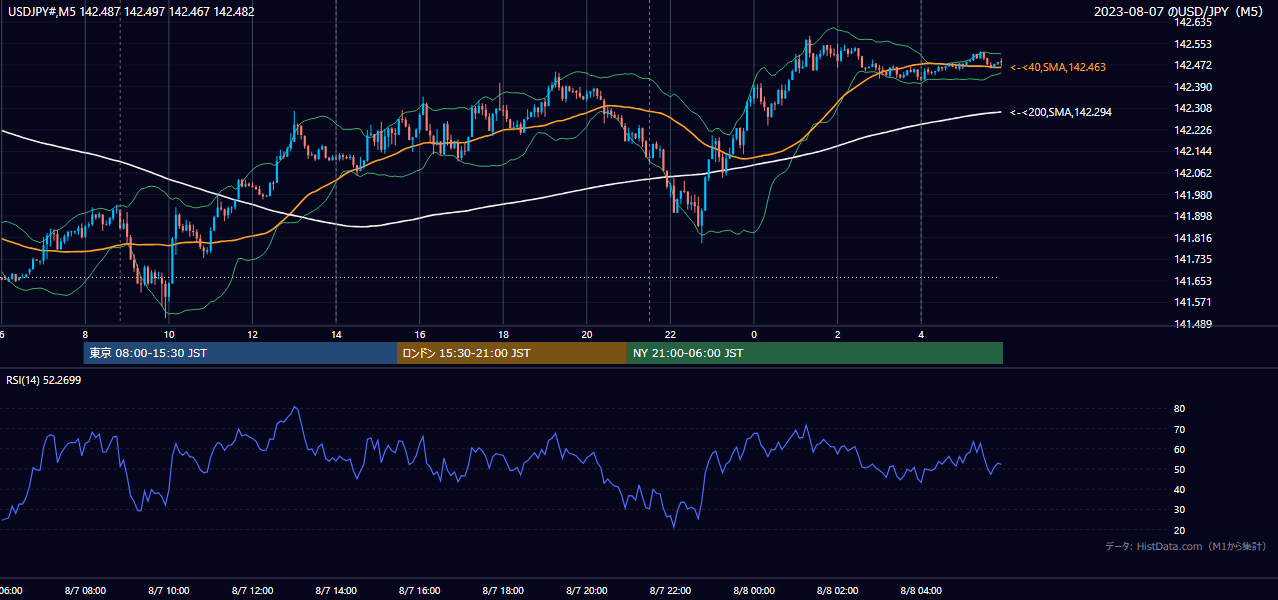Click the 8/7 18:00 time axis label
Screen dimensions: 1278x600
[x=503, y=591]
